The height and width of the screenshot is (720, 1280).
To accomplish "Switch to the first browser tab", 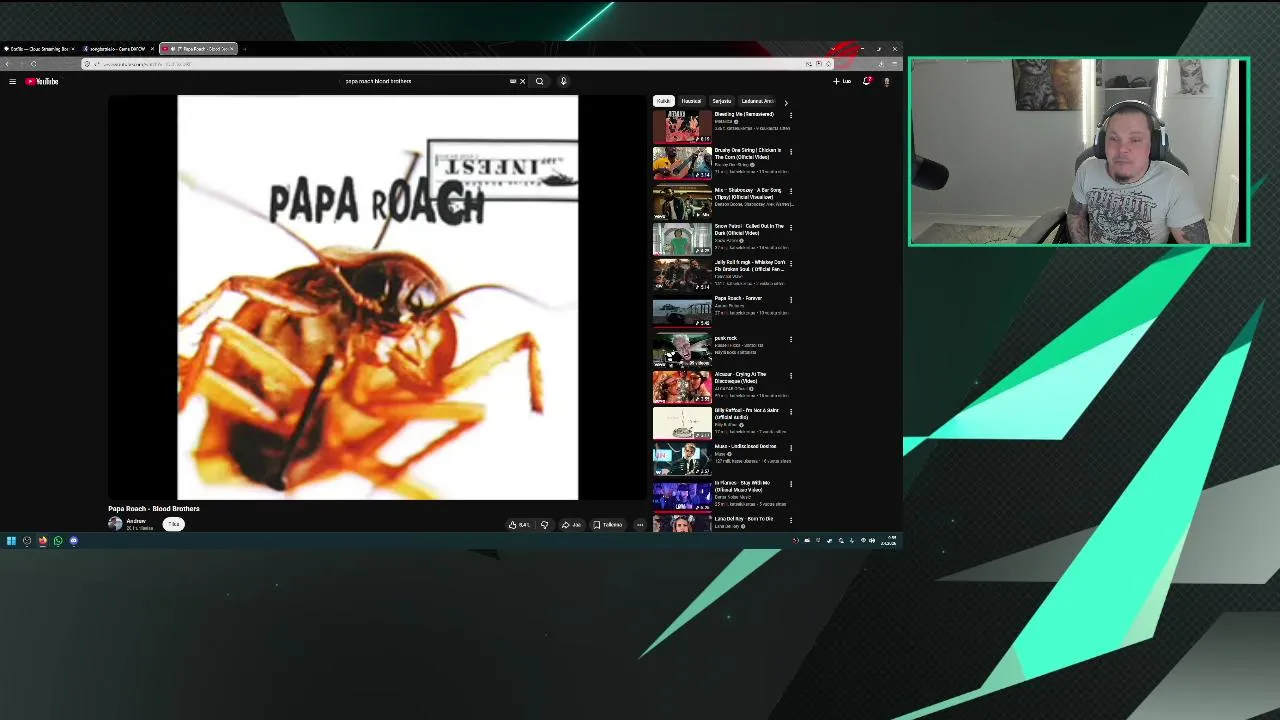I will pyautogui.click(x=38, y=48).
